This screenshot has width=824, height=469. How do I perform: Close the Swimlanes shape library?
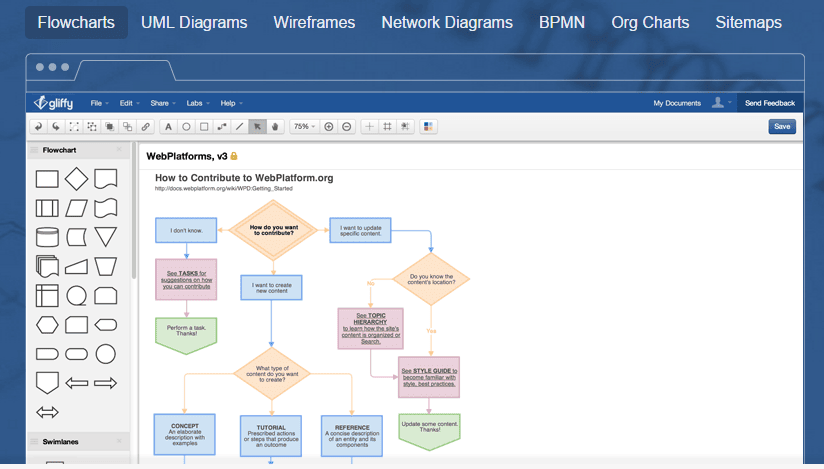tap(119, 441)
